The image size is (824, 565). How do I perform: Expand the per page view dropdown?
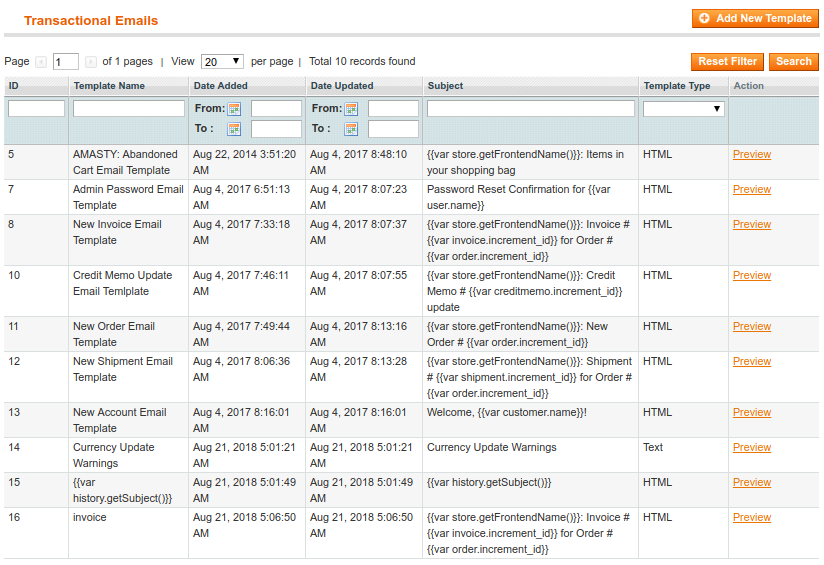(222, 62)
